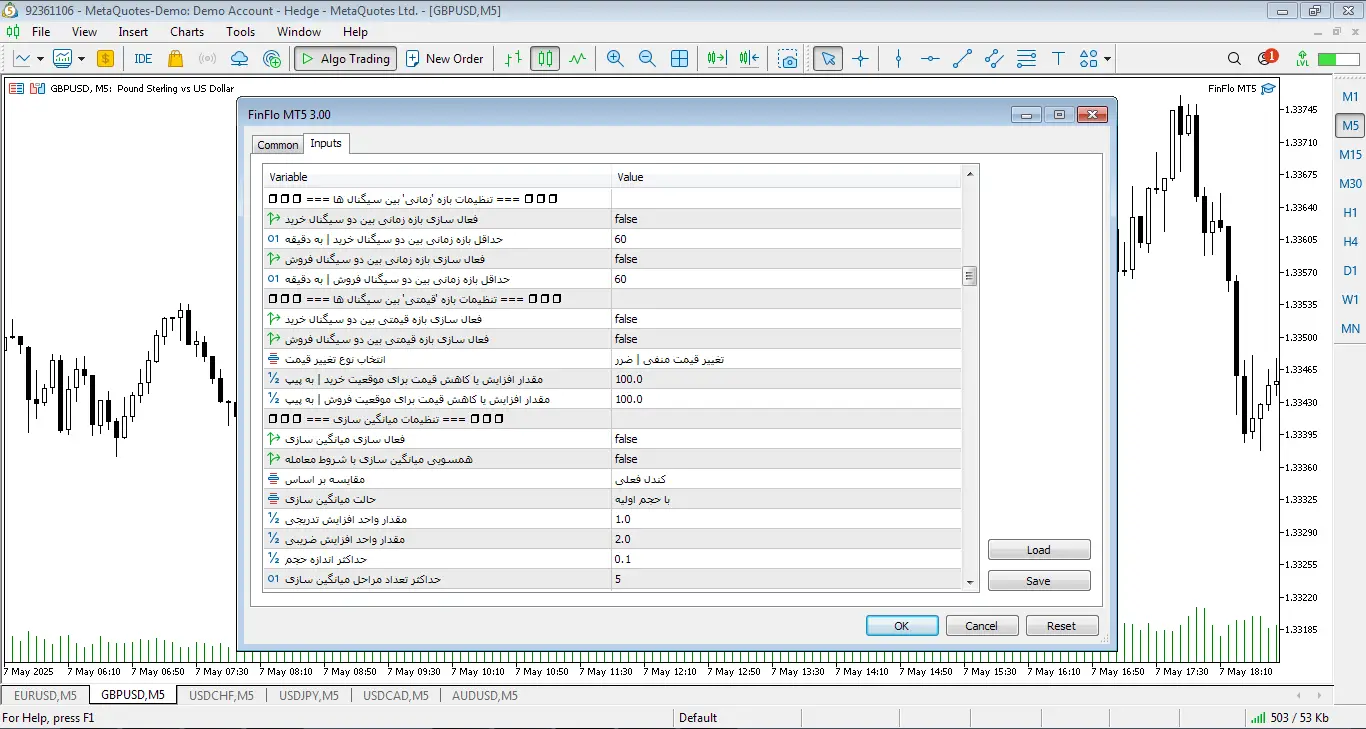Click the Load button

1039,550
